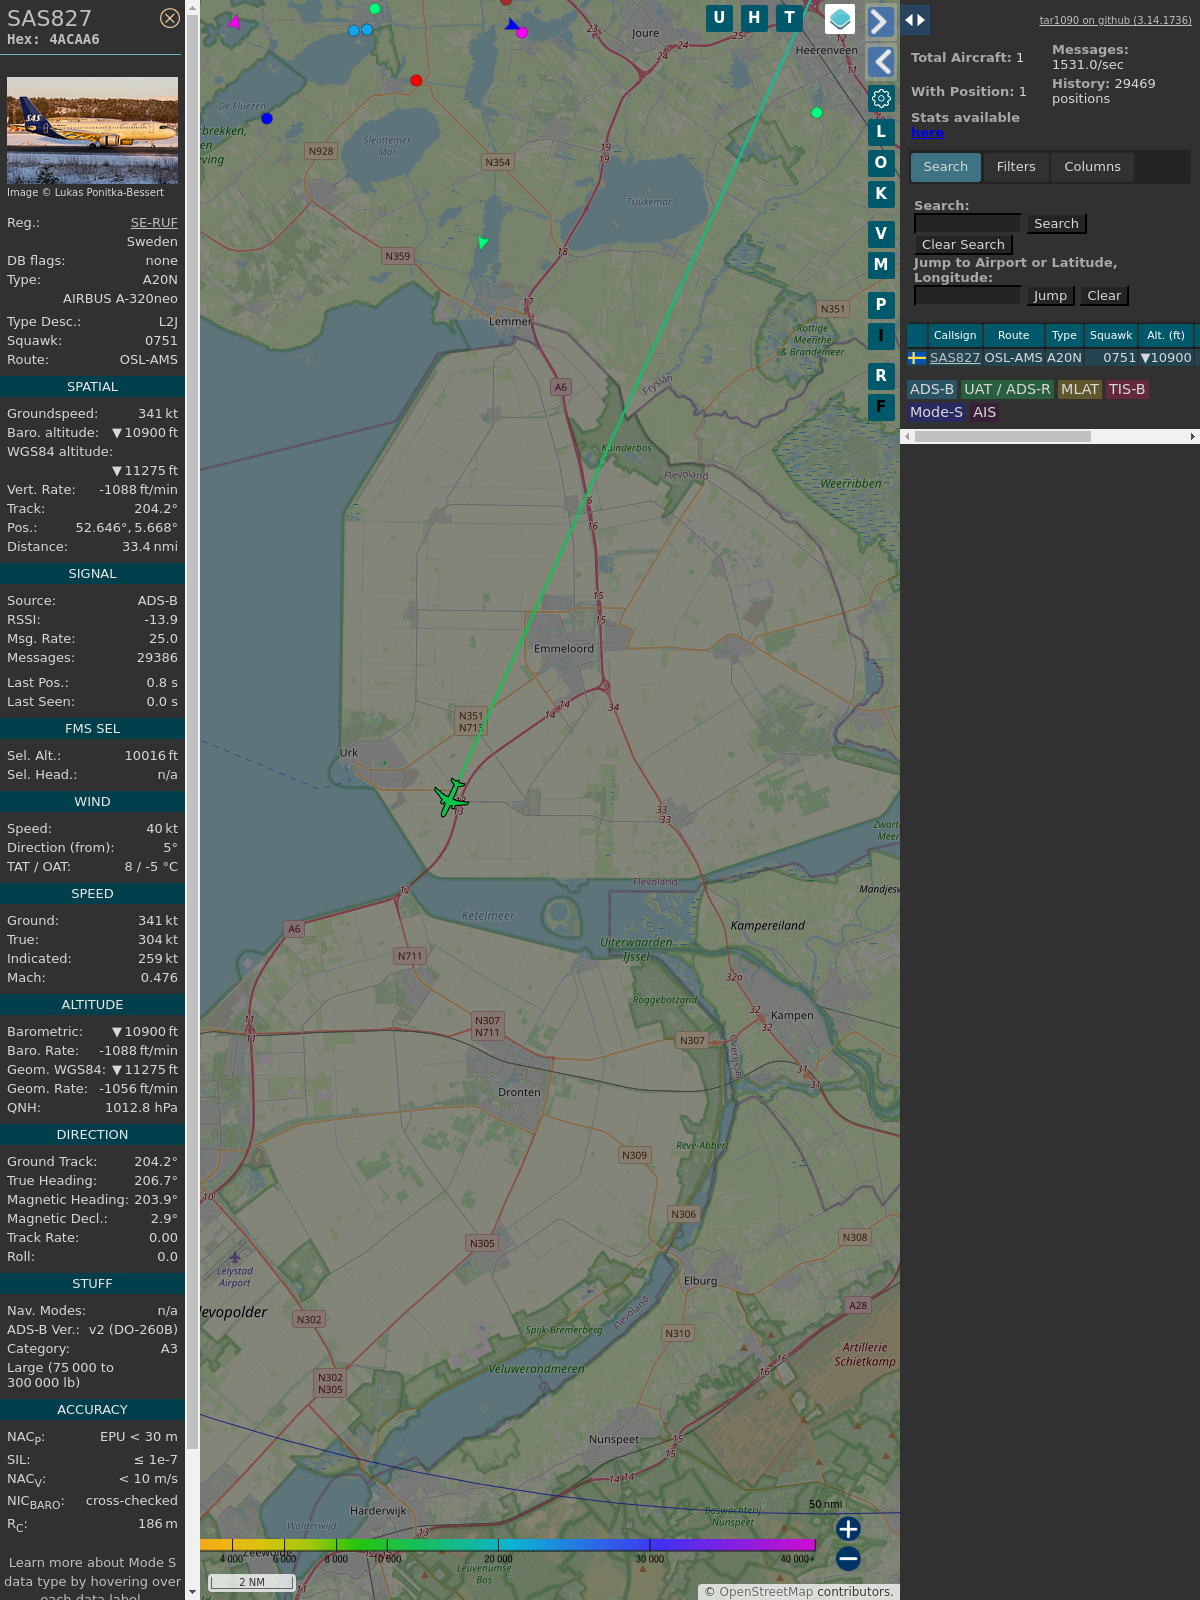This screenshot has height=1600, width=1200.
Task: Toggle the I map button
Action: [881, 336]
